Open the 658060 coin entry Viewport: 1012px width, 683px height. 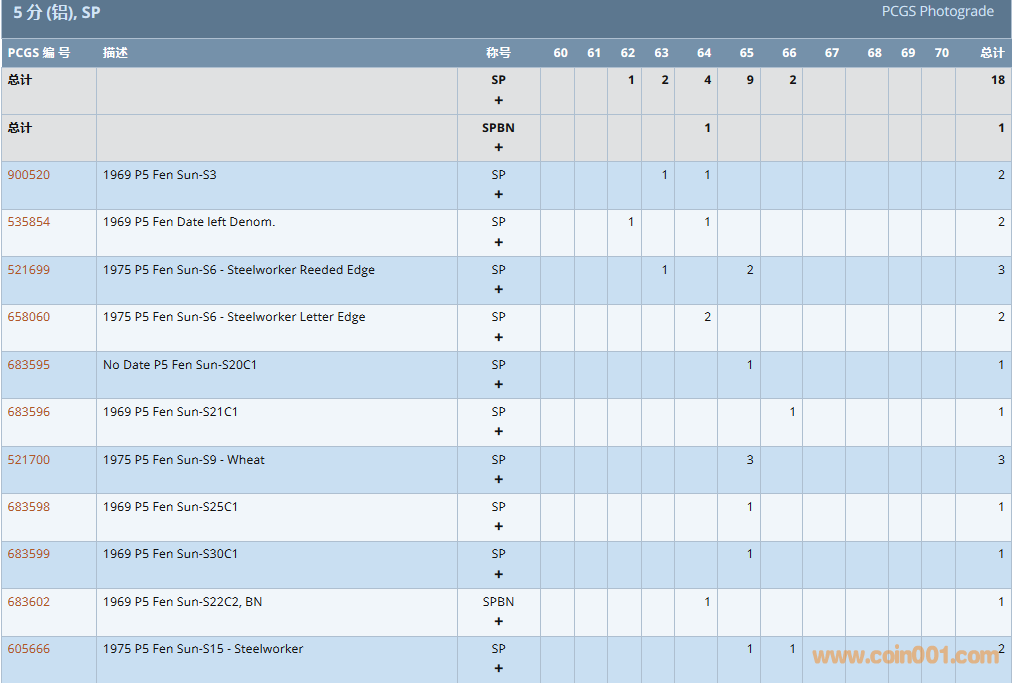(x=29, y=317)
